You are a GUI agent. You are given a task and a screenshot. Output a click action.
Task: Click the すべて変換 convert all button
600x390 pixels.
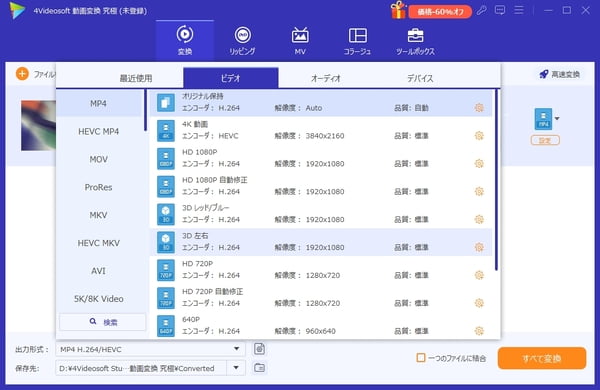[542, 358]
